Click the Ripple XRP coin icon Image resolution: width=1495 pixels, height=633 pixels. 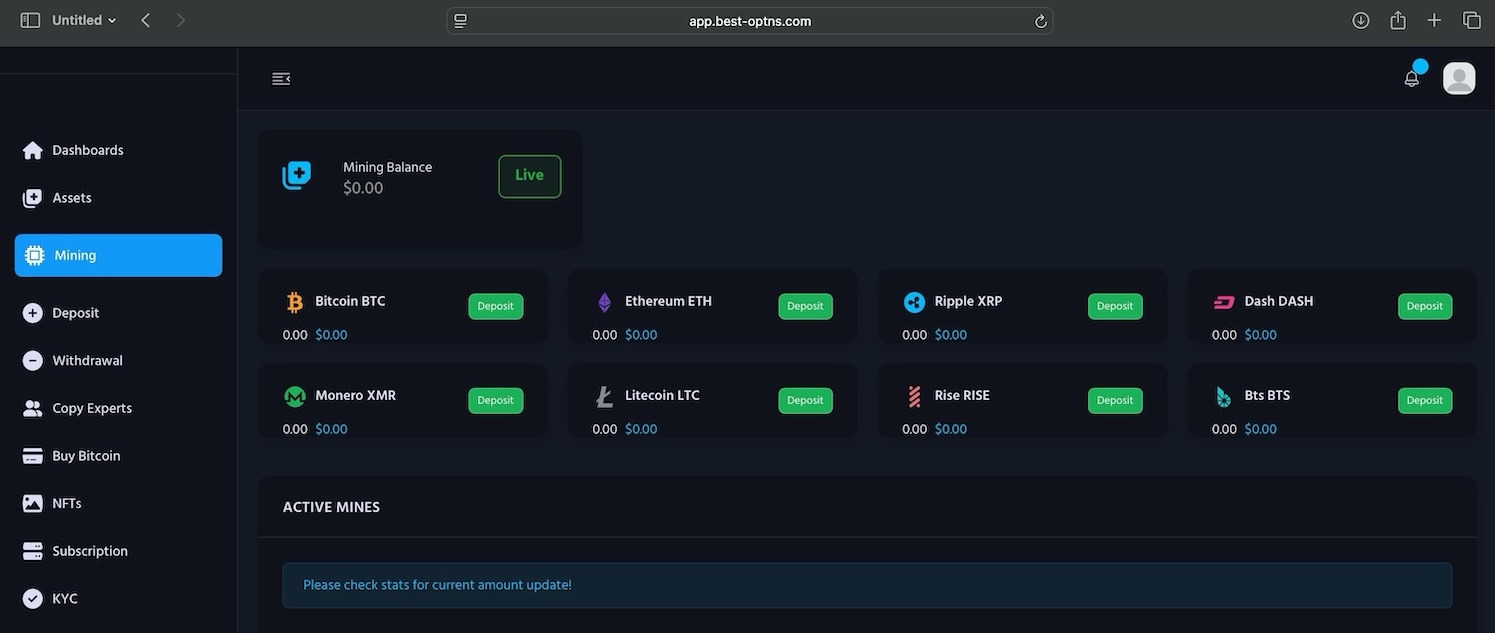(914, 302)
